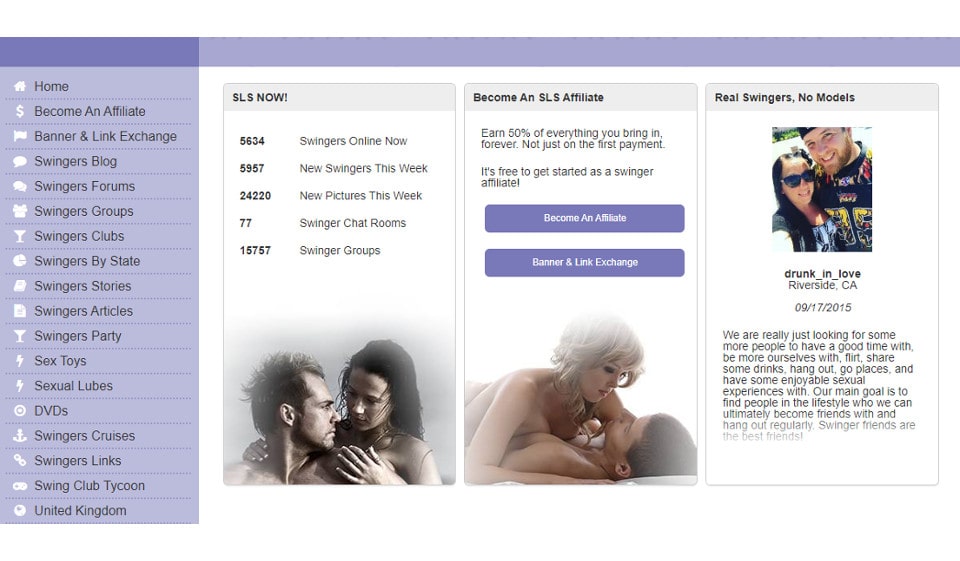This screenshot has height=561, width=960.
Task: Click the flag icon for Banner exchange
Action: point(20,137)
